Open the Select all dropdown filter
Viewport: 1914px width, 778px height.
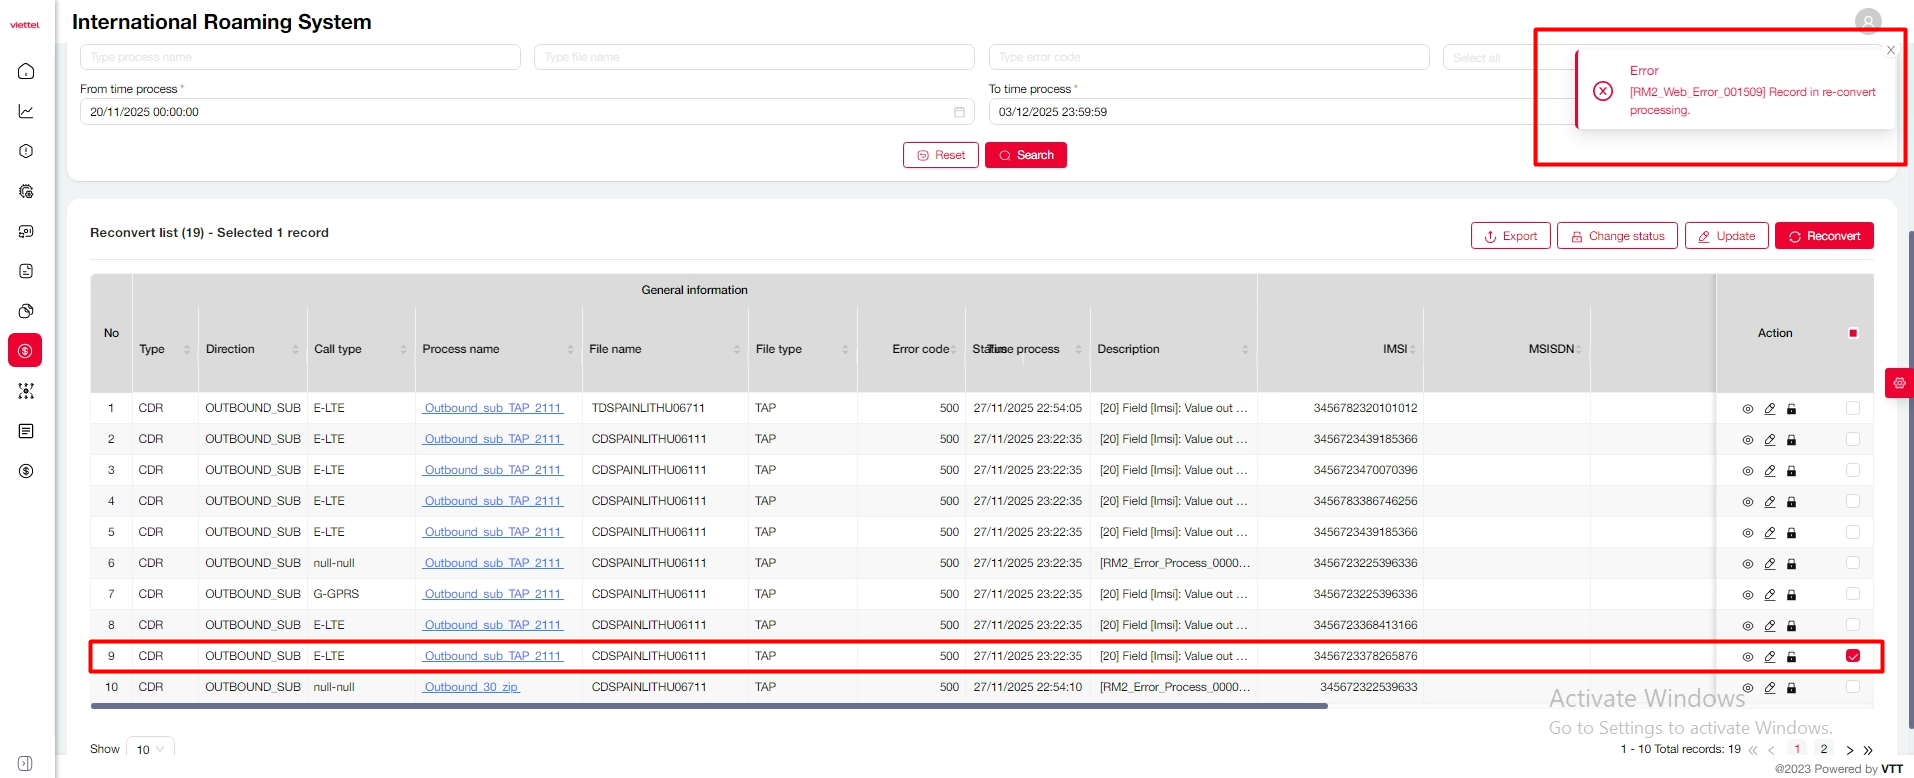[1486, 58]
